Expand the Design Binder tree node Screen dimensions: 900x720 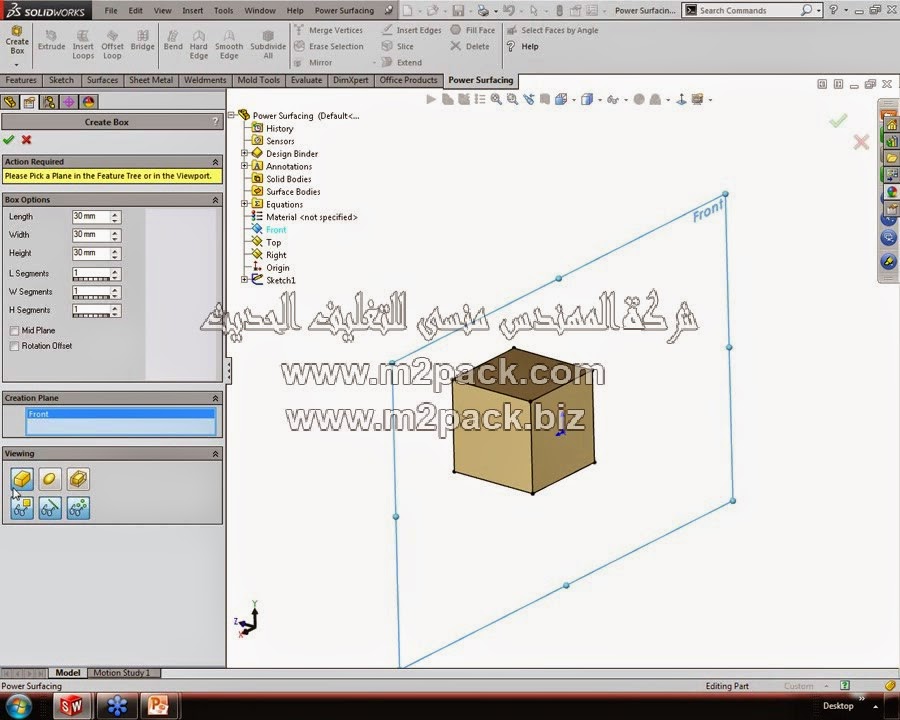point(245,153)
